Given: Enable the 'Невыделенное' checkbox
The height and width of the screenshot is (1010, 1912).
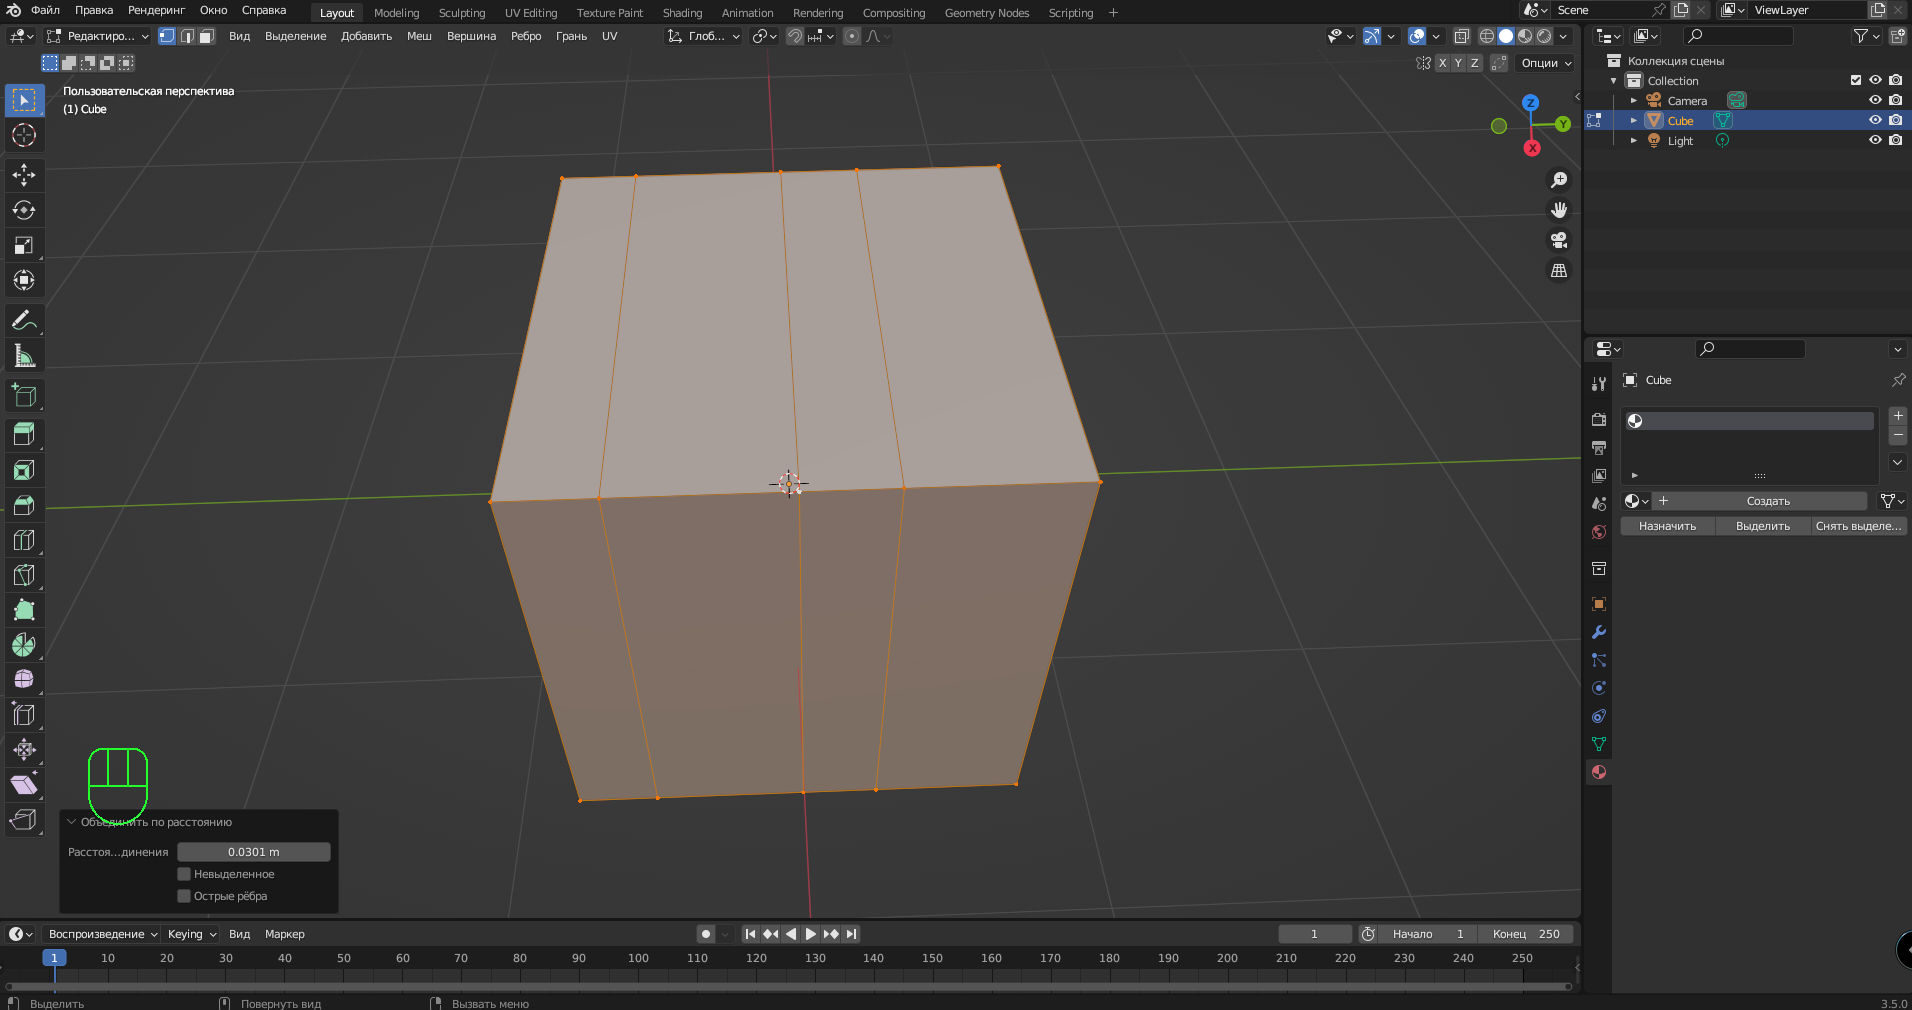Looking at the screenshot, I should [x=184, y=874].
